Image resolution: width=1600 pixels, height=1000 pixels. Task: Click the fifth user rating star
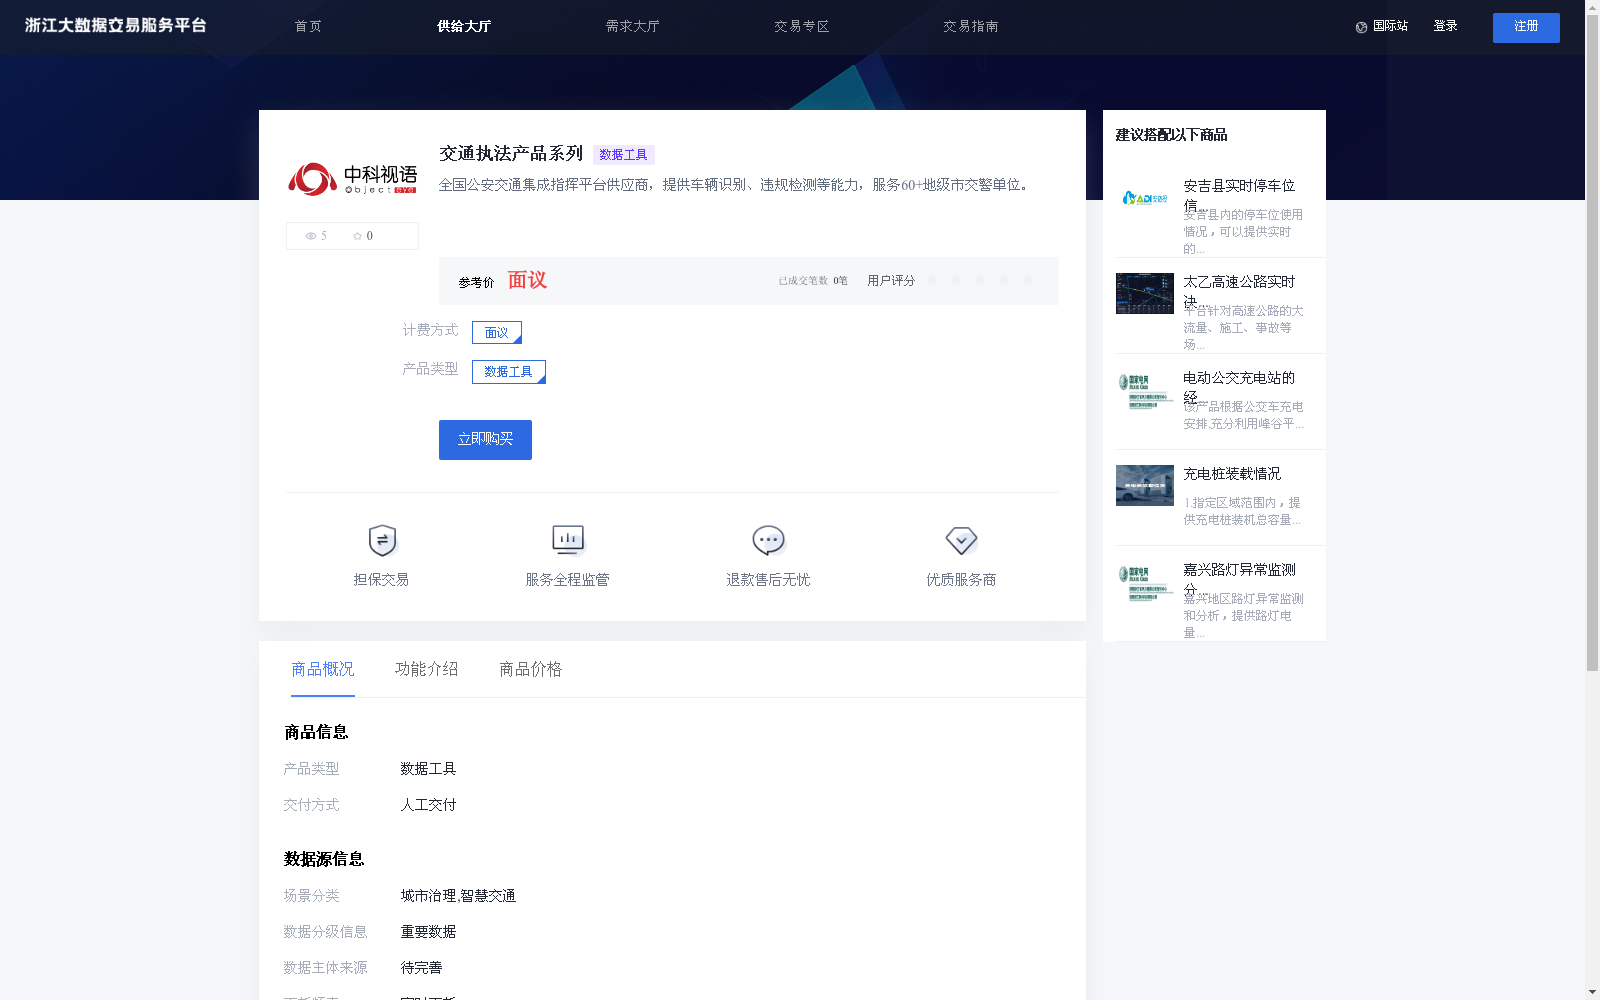(1028, 280)
